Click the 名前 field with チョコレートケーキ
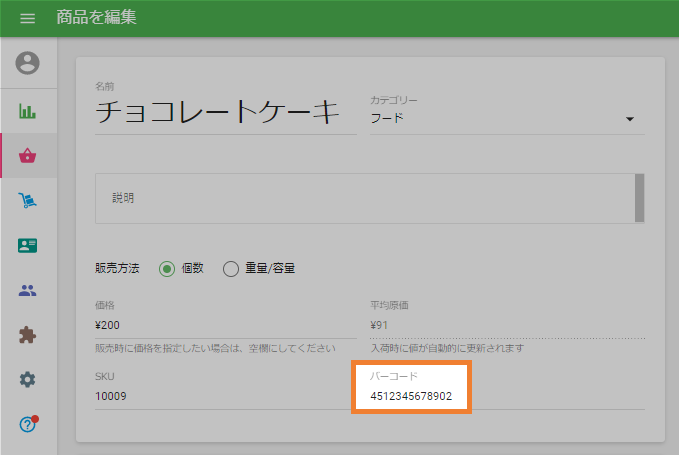The image size is (679, 455). click(225, 113)
